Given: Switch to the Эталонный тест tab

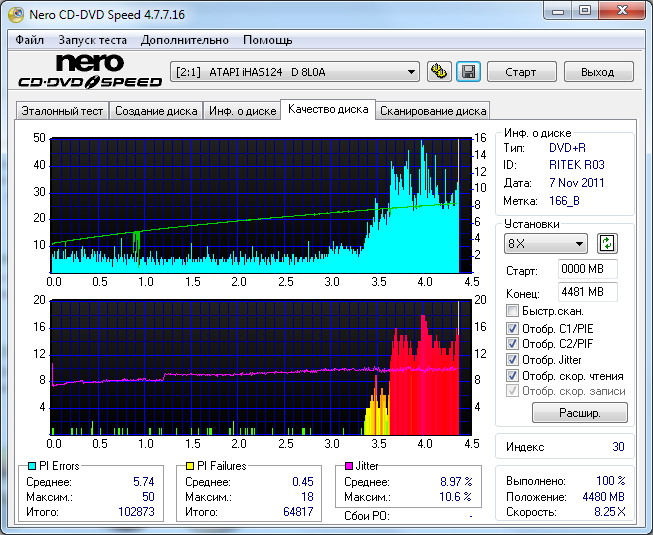Looking at the screenshot, I should pos(62,111).
